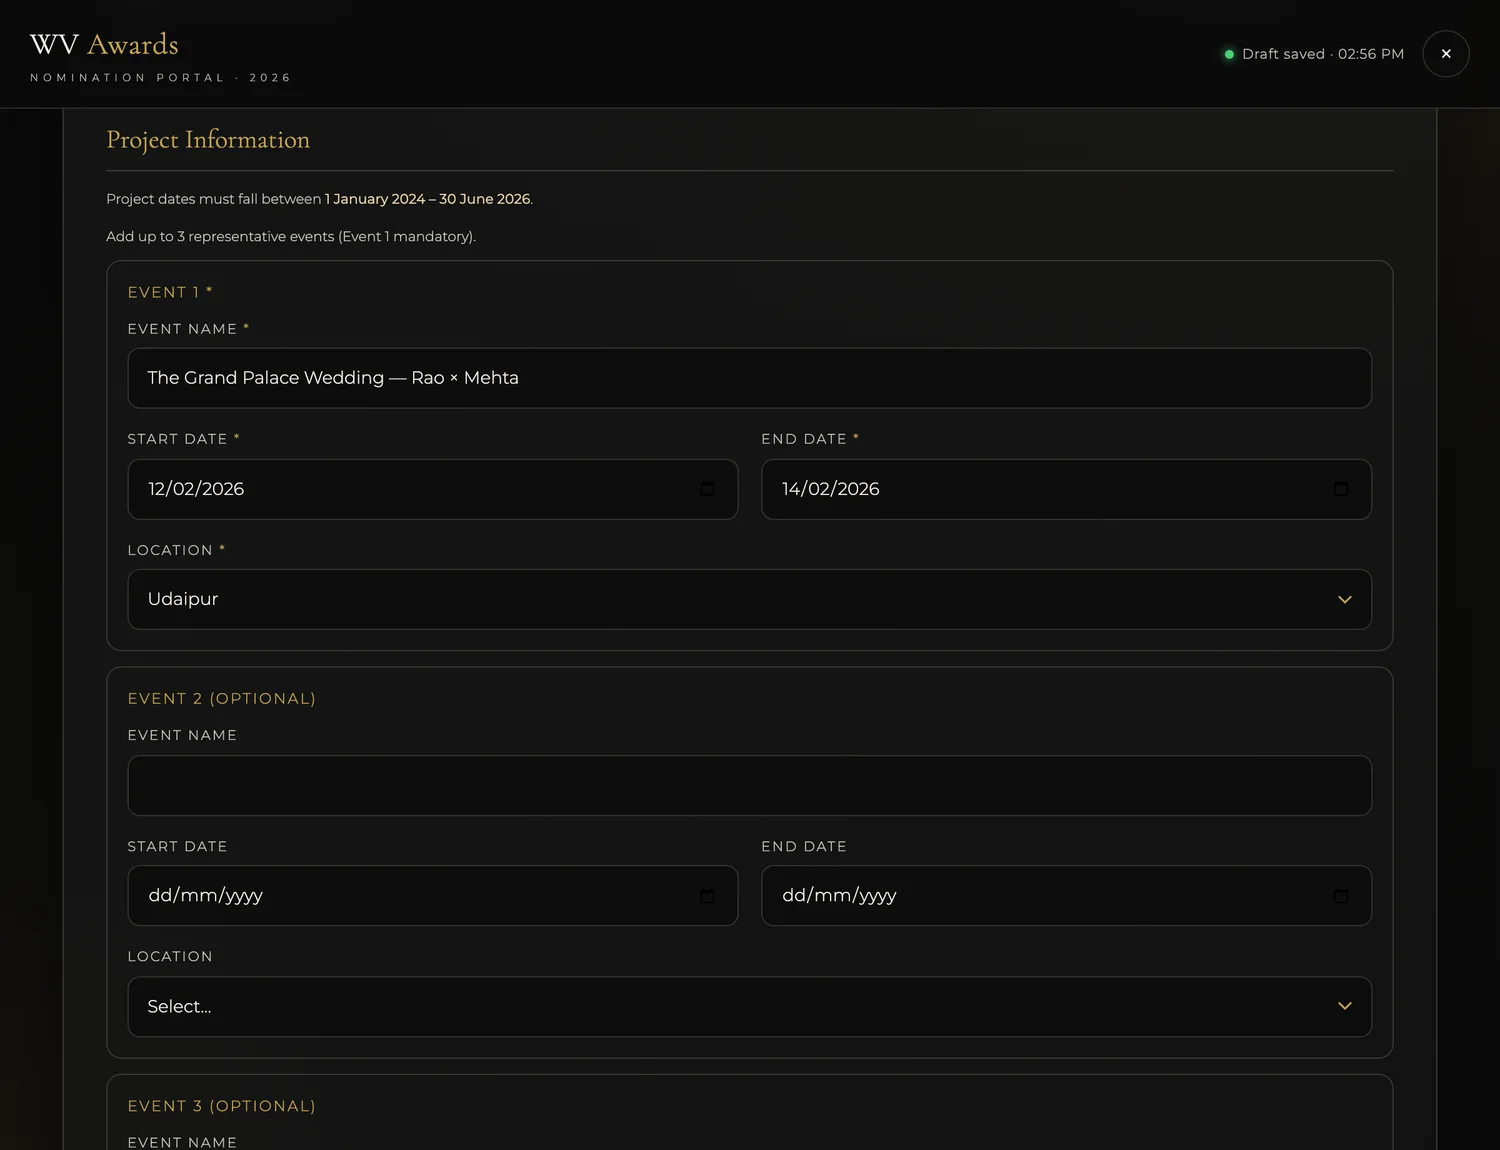Image resolution: width=1500 pixels, height=1150 pixels.
Task: Click Event 1 start date 12/02/2026 field
Action: coord(432,489)
